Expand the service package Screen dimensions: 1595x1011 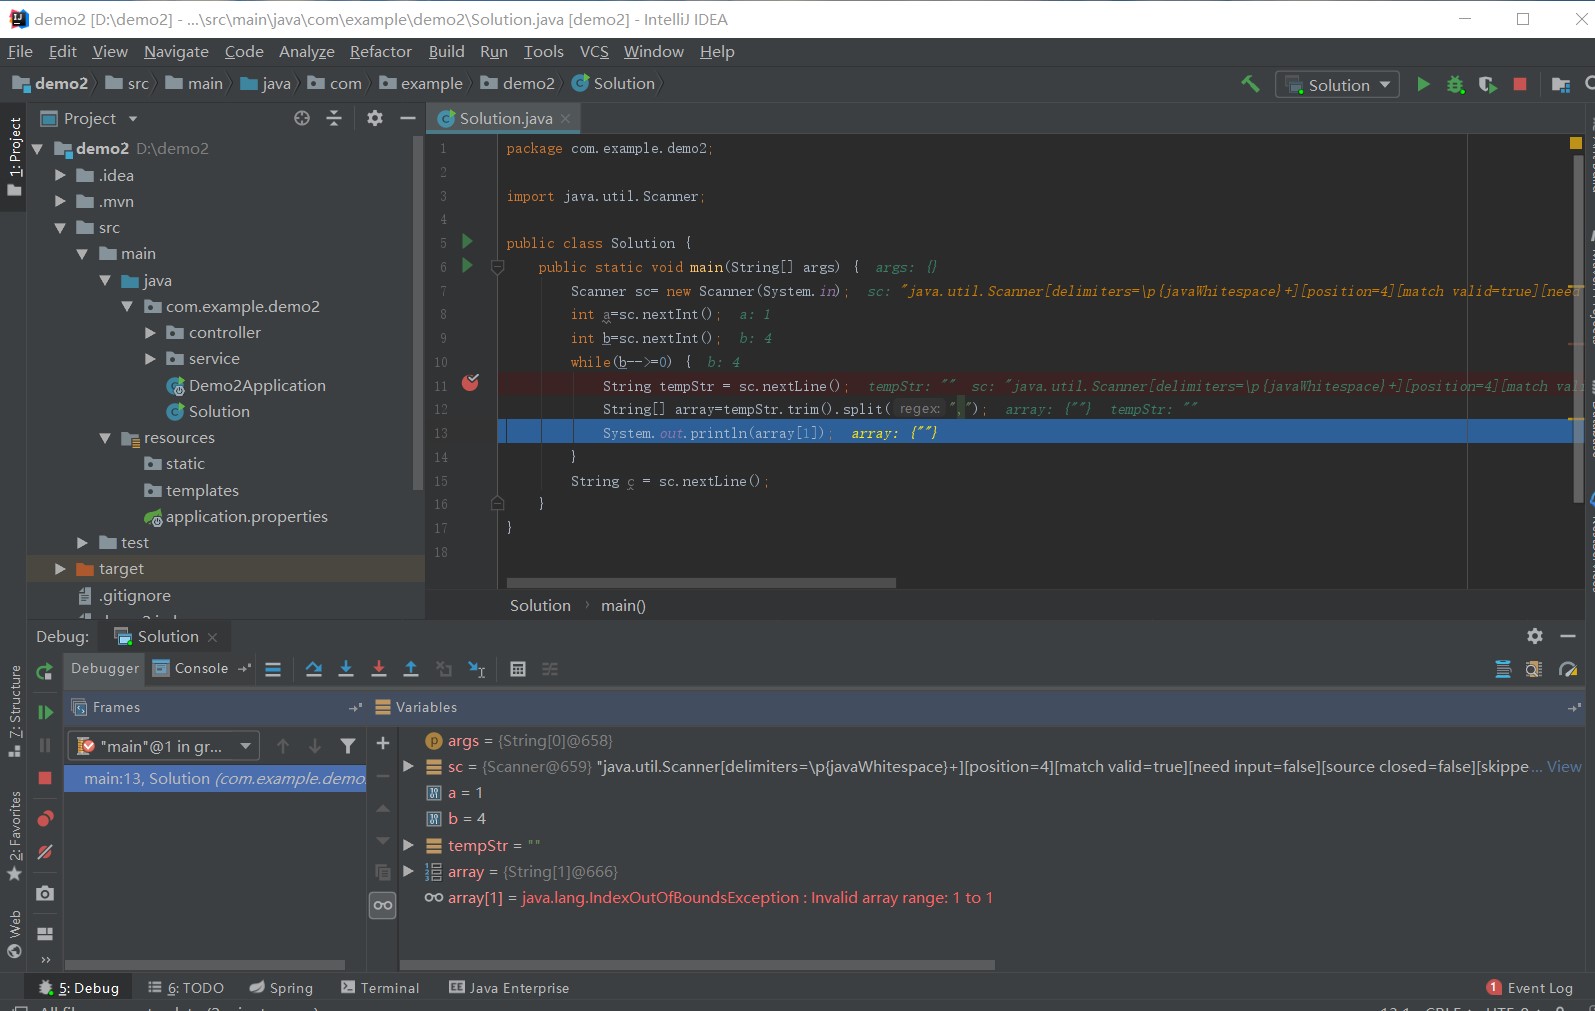tap(150, 358)
